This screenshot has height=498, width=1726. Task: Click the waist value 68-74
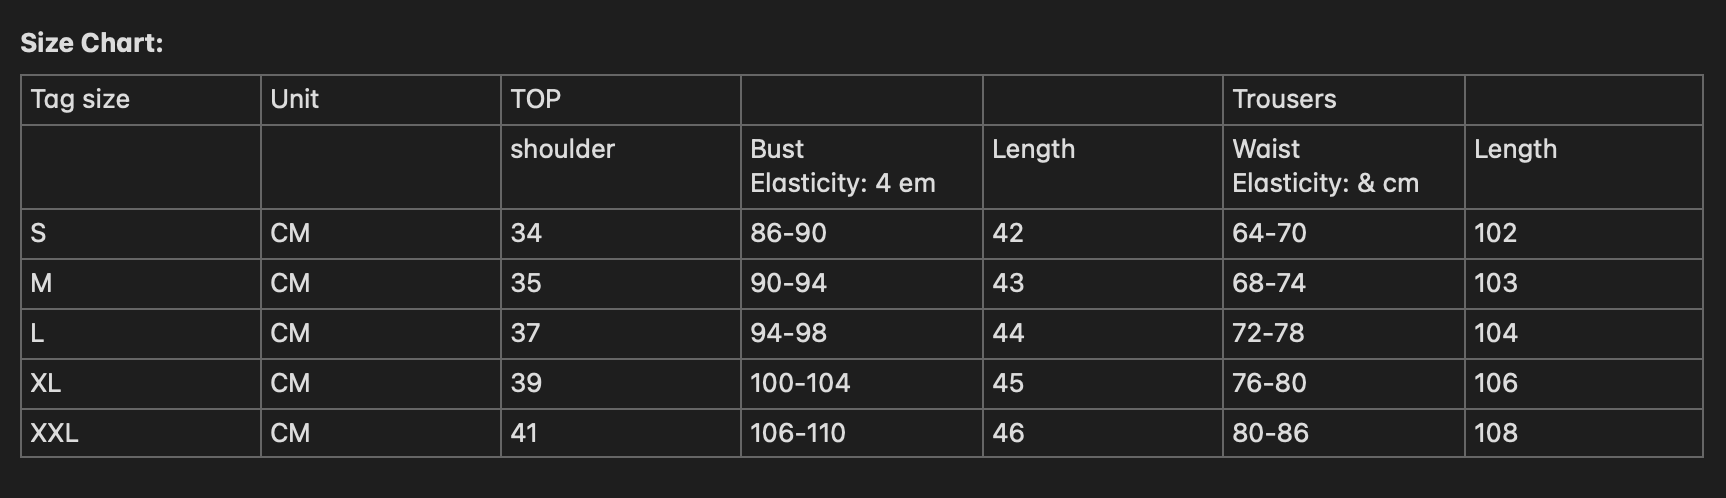click(x=1269, y=283)
